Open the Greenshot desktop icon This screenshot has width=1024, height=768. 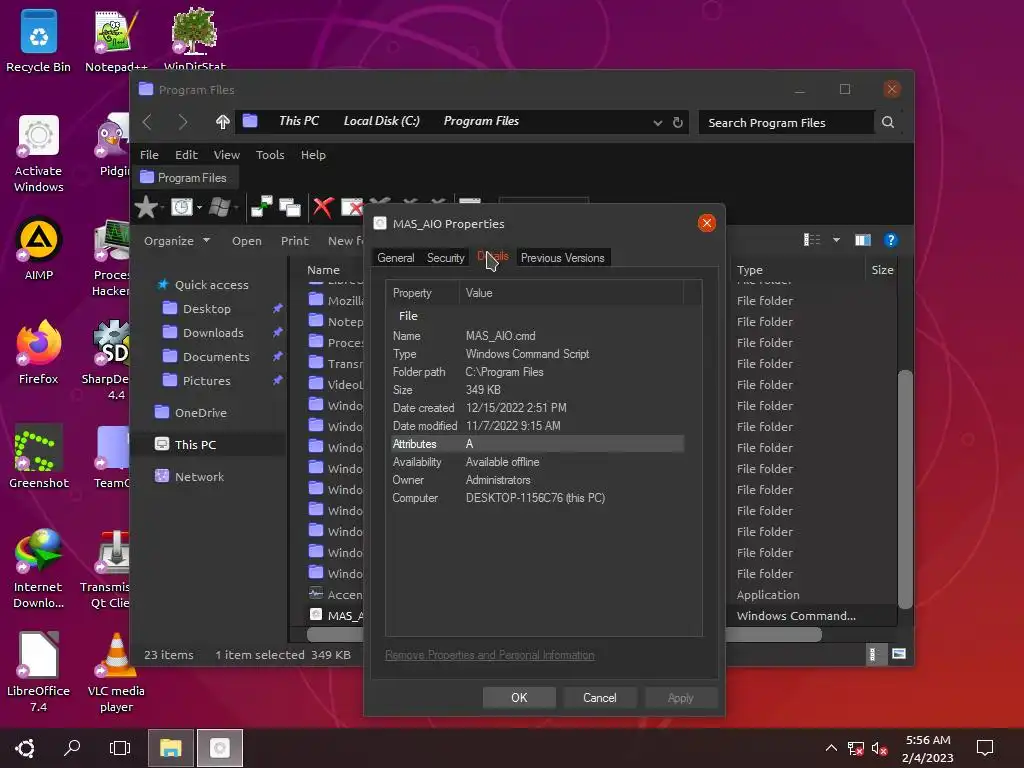pyautogui.click(x=39, y=456)
